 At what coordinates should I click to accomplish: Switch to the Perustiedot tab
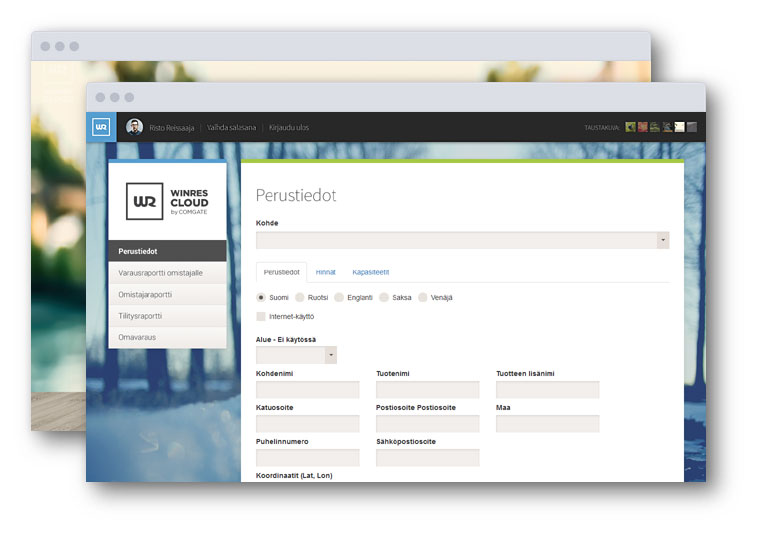click(281, 272)
